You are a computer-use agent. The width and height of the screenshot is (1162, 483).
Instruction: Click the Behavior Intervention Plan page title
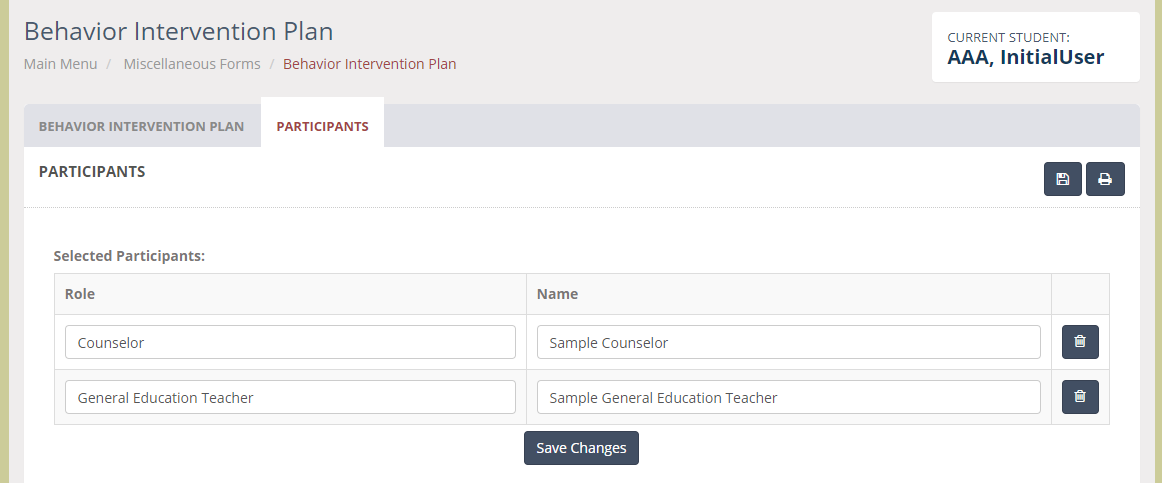pos(179,31)
